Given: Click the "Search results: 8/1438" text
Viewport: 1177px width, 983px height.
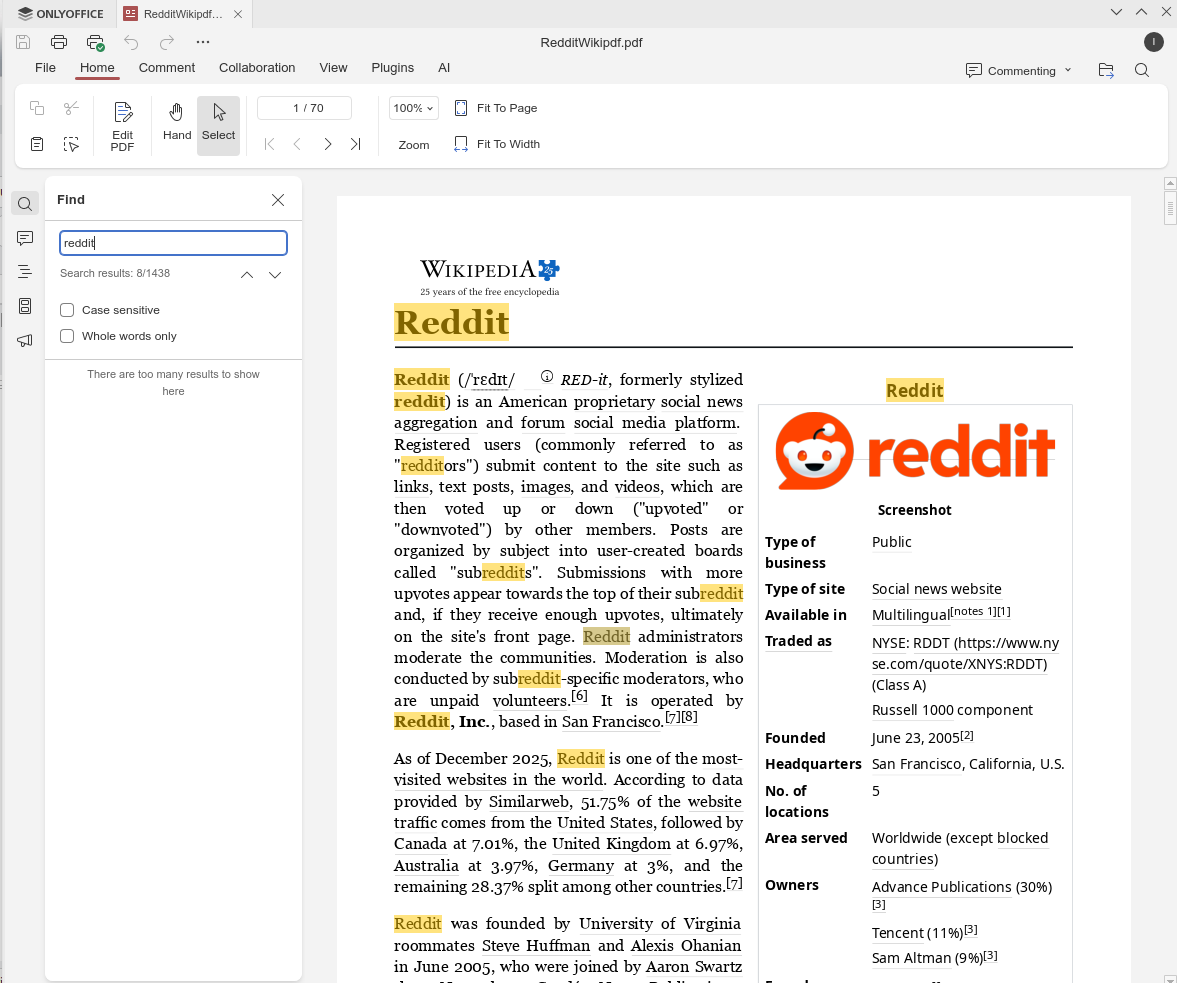Looking at the screenshot, I should tap(115, 273).
